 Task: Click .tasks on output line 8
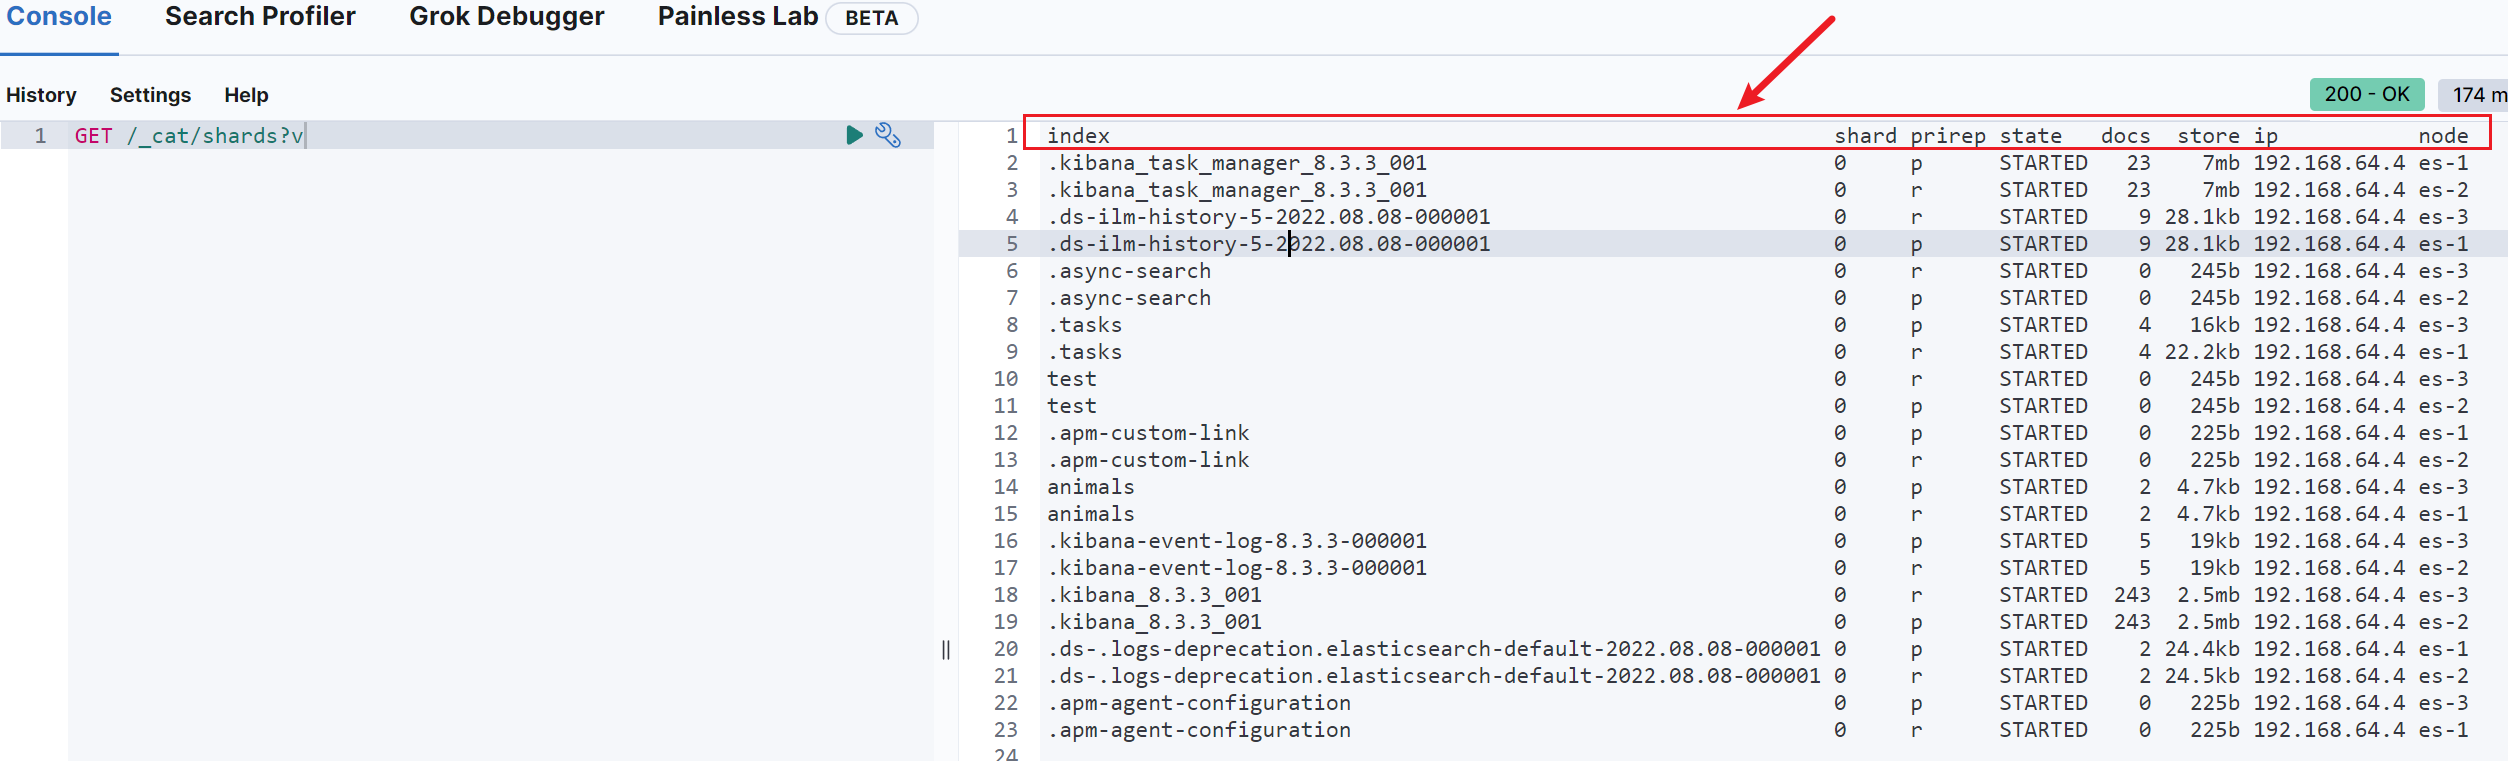1085,325
